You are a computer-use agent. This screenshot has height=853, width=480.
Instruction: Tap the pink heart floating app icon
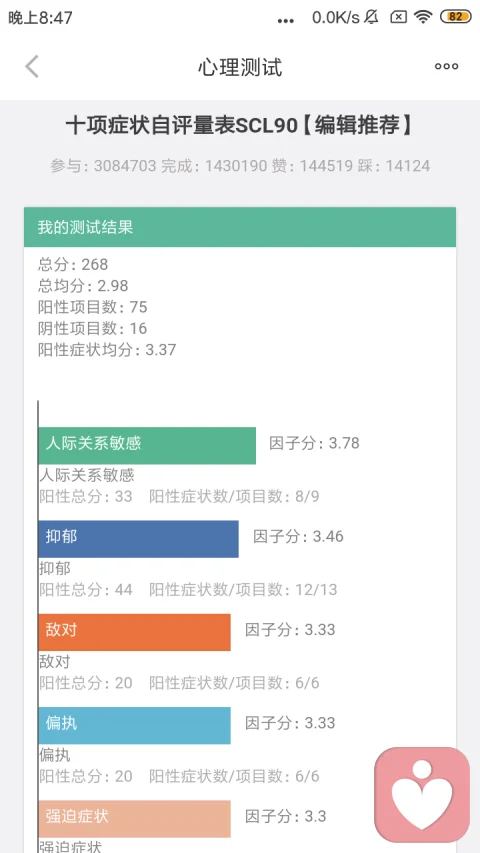[422, 795]
